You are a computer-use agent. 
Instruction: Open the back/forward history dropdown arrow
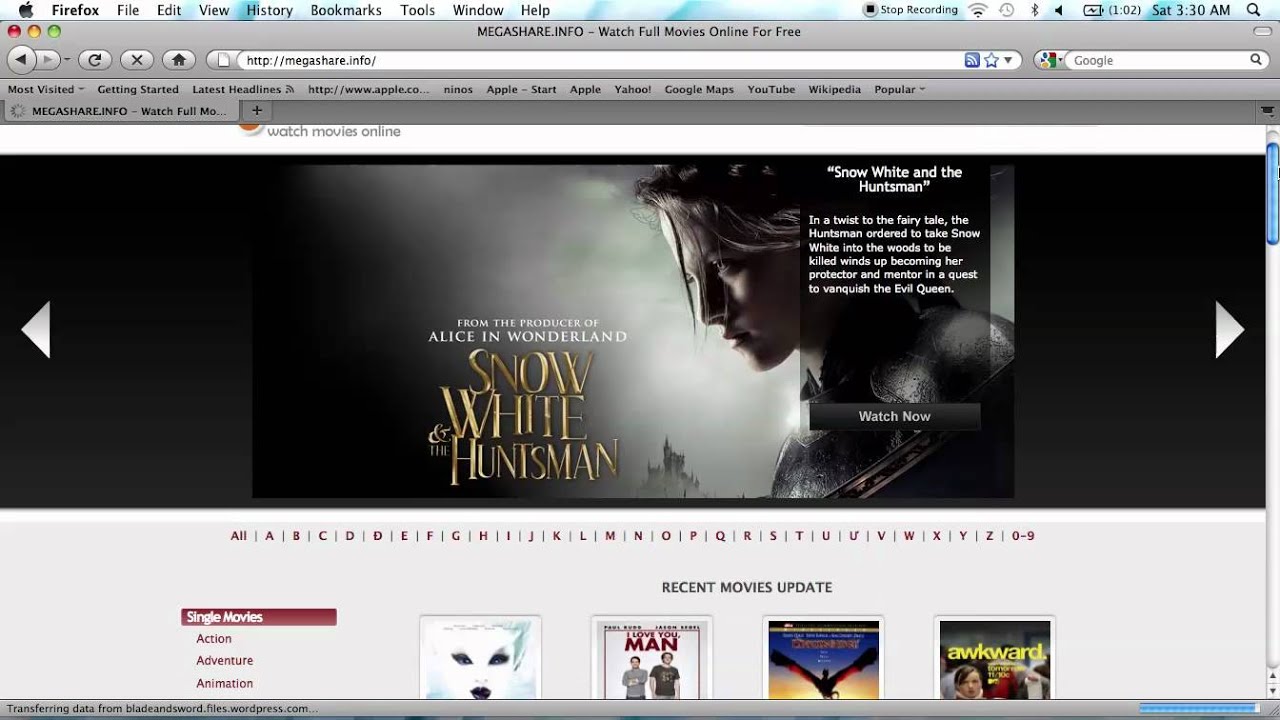click(67, 60)
